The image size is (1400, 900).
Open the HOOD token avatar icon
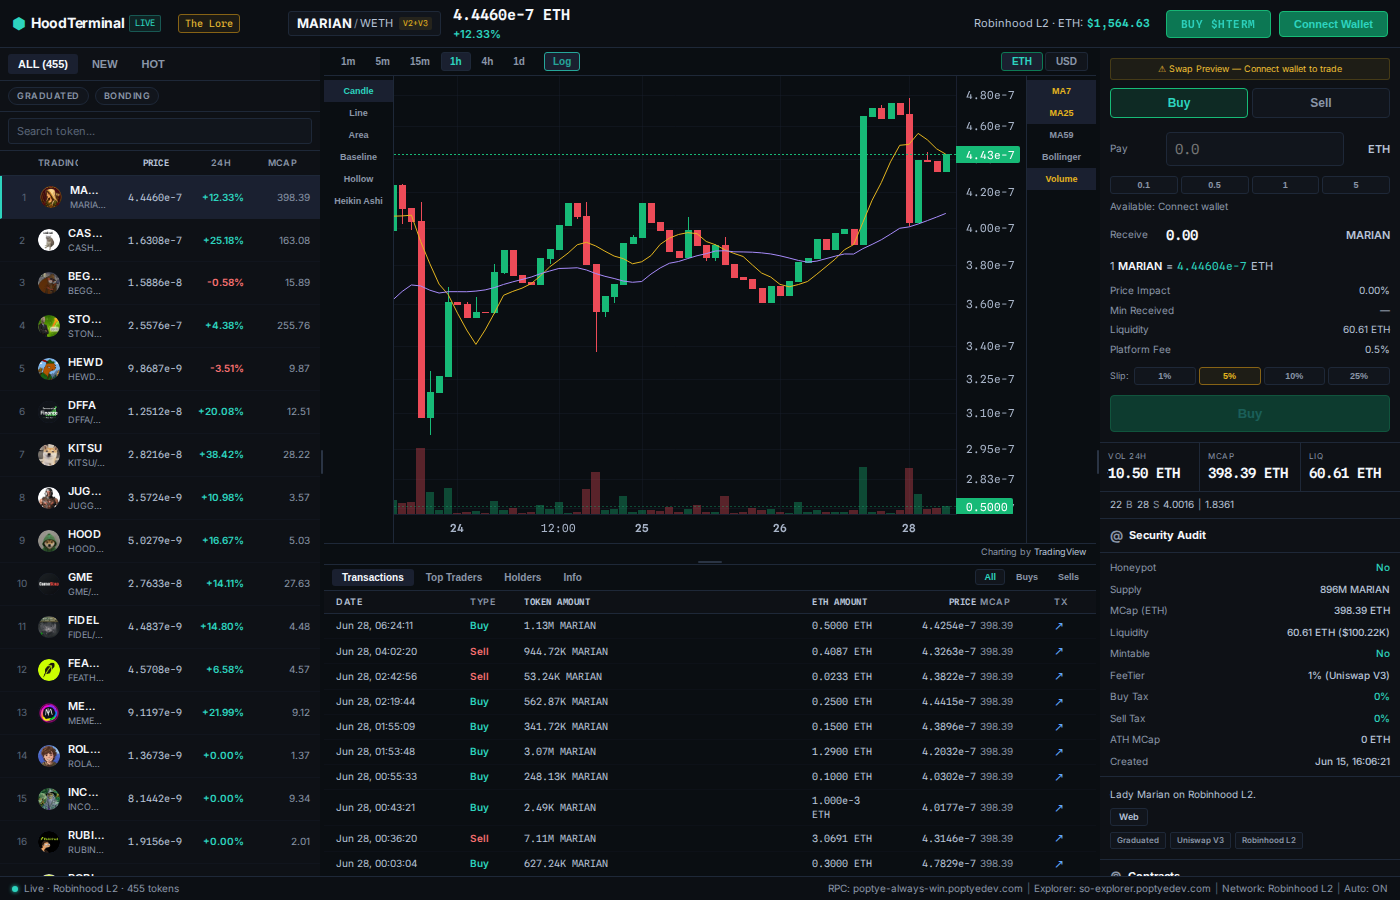point(49,541)
